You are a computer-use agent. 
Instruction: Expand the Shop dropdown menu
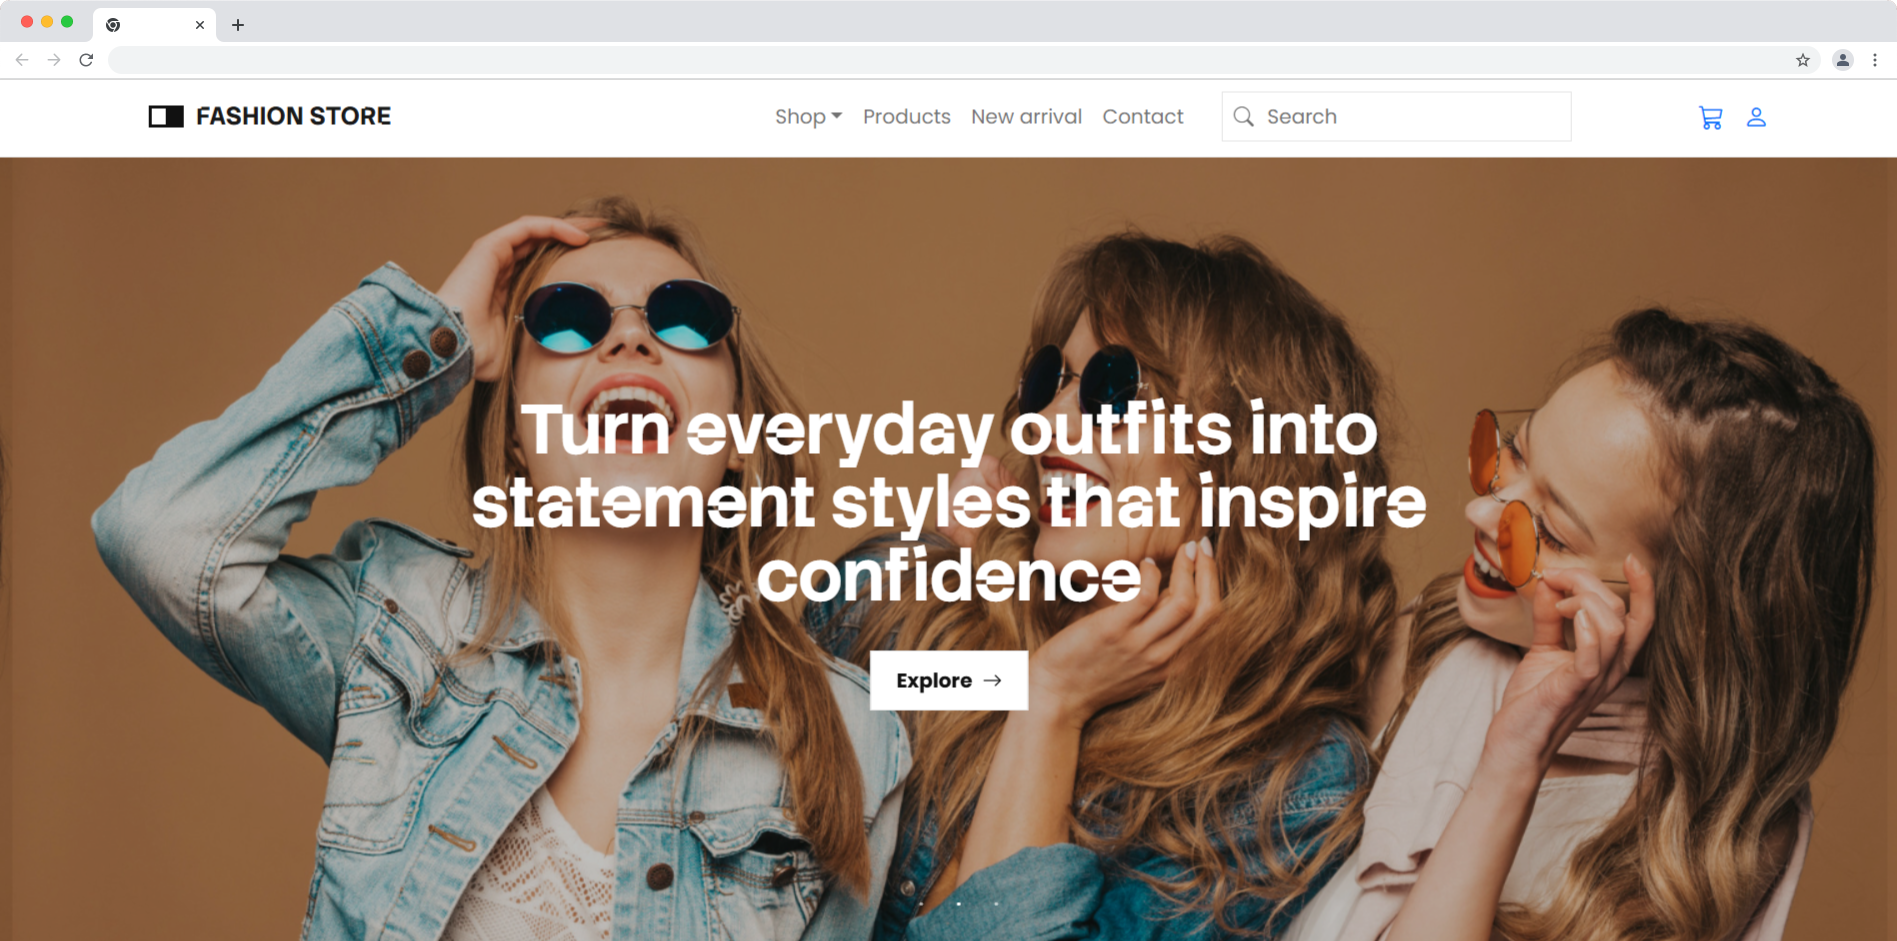click(808, 117)
